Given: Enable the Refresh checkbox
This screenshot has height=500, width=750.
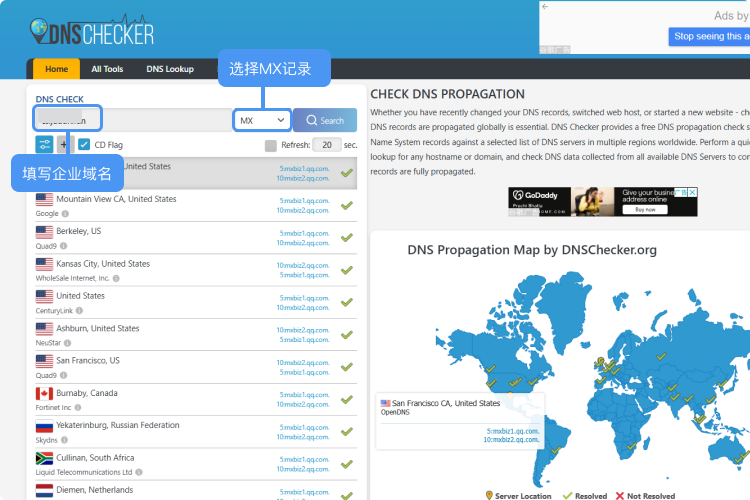Looking at the screenshot, I should (x=271, y=145).
